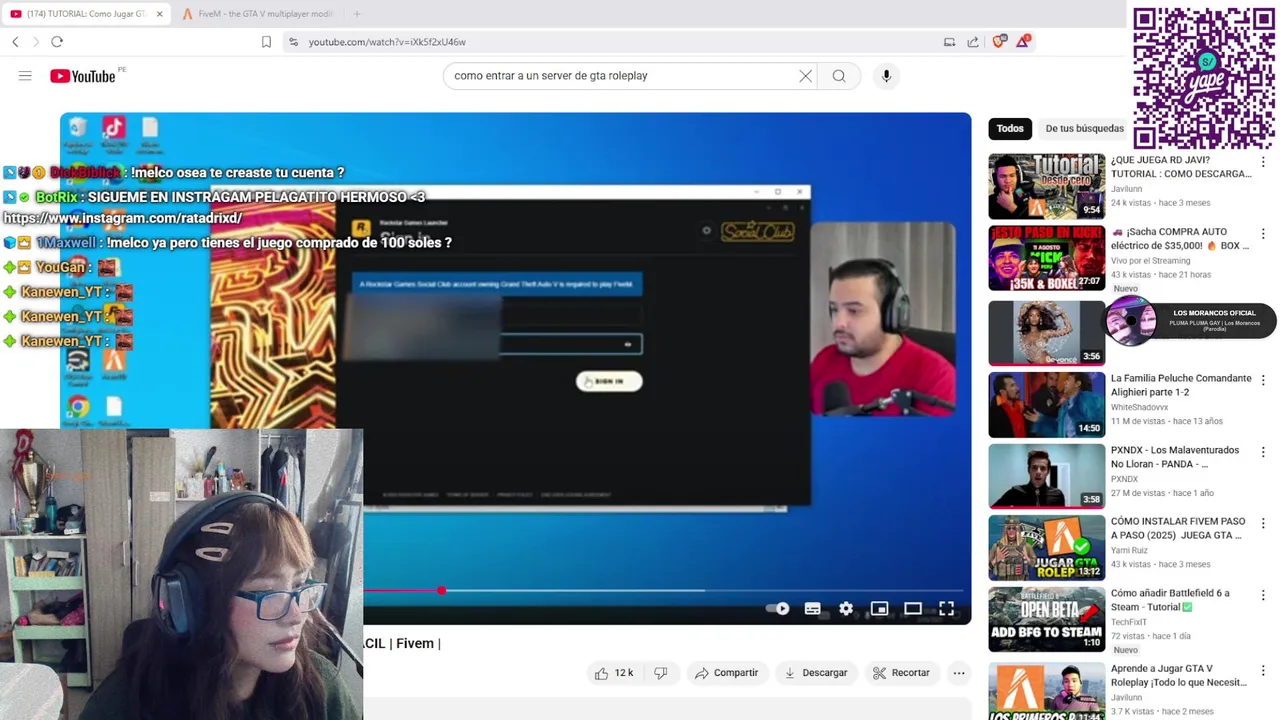The height and width of the screenshot is (720, 1280).
Task: Toggle autoplay switch in player
Action: click(x=778, y=609)
